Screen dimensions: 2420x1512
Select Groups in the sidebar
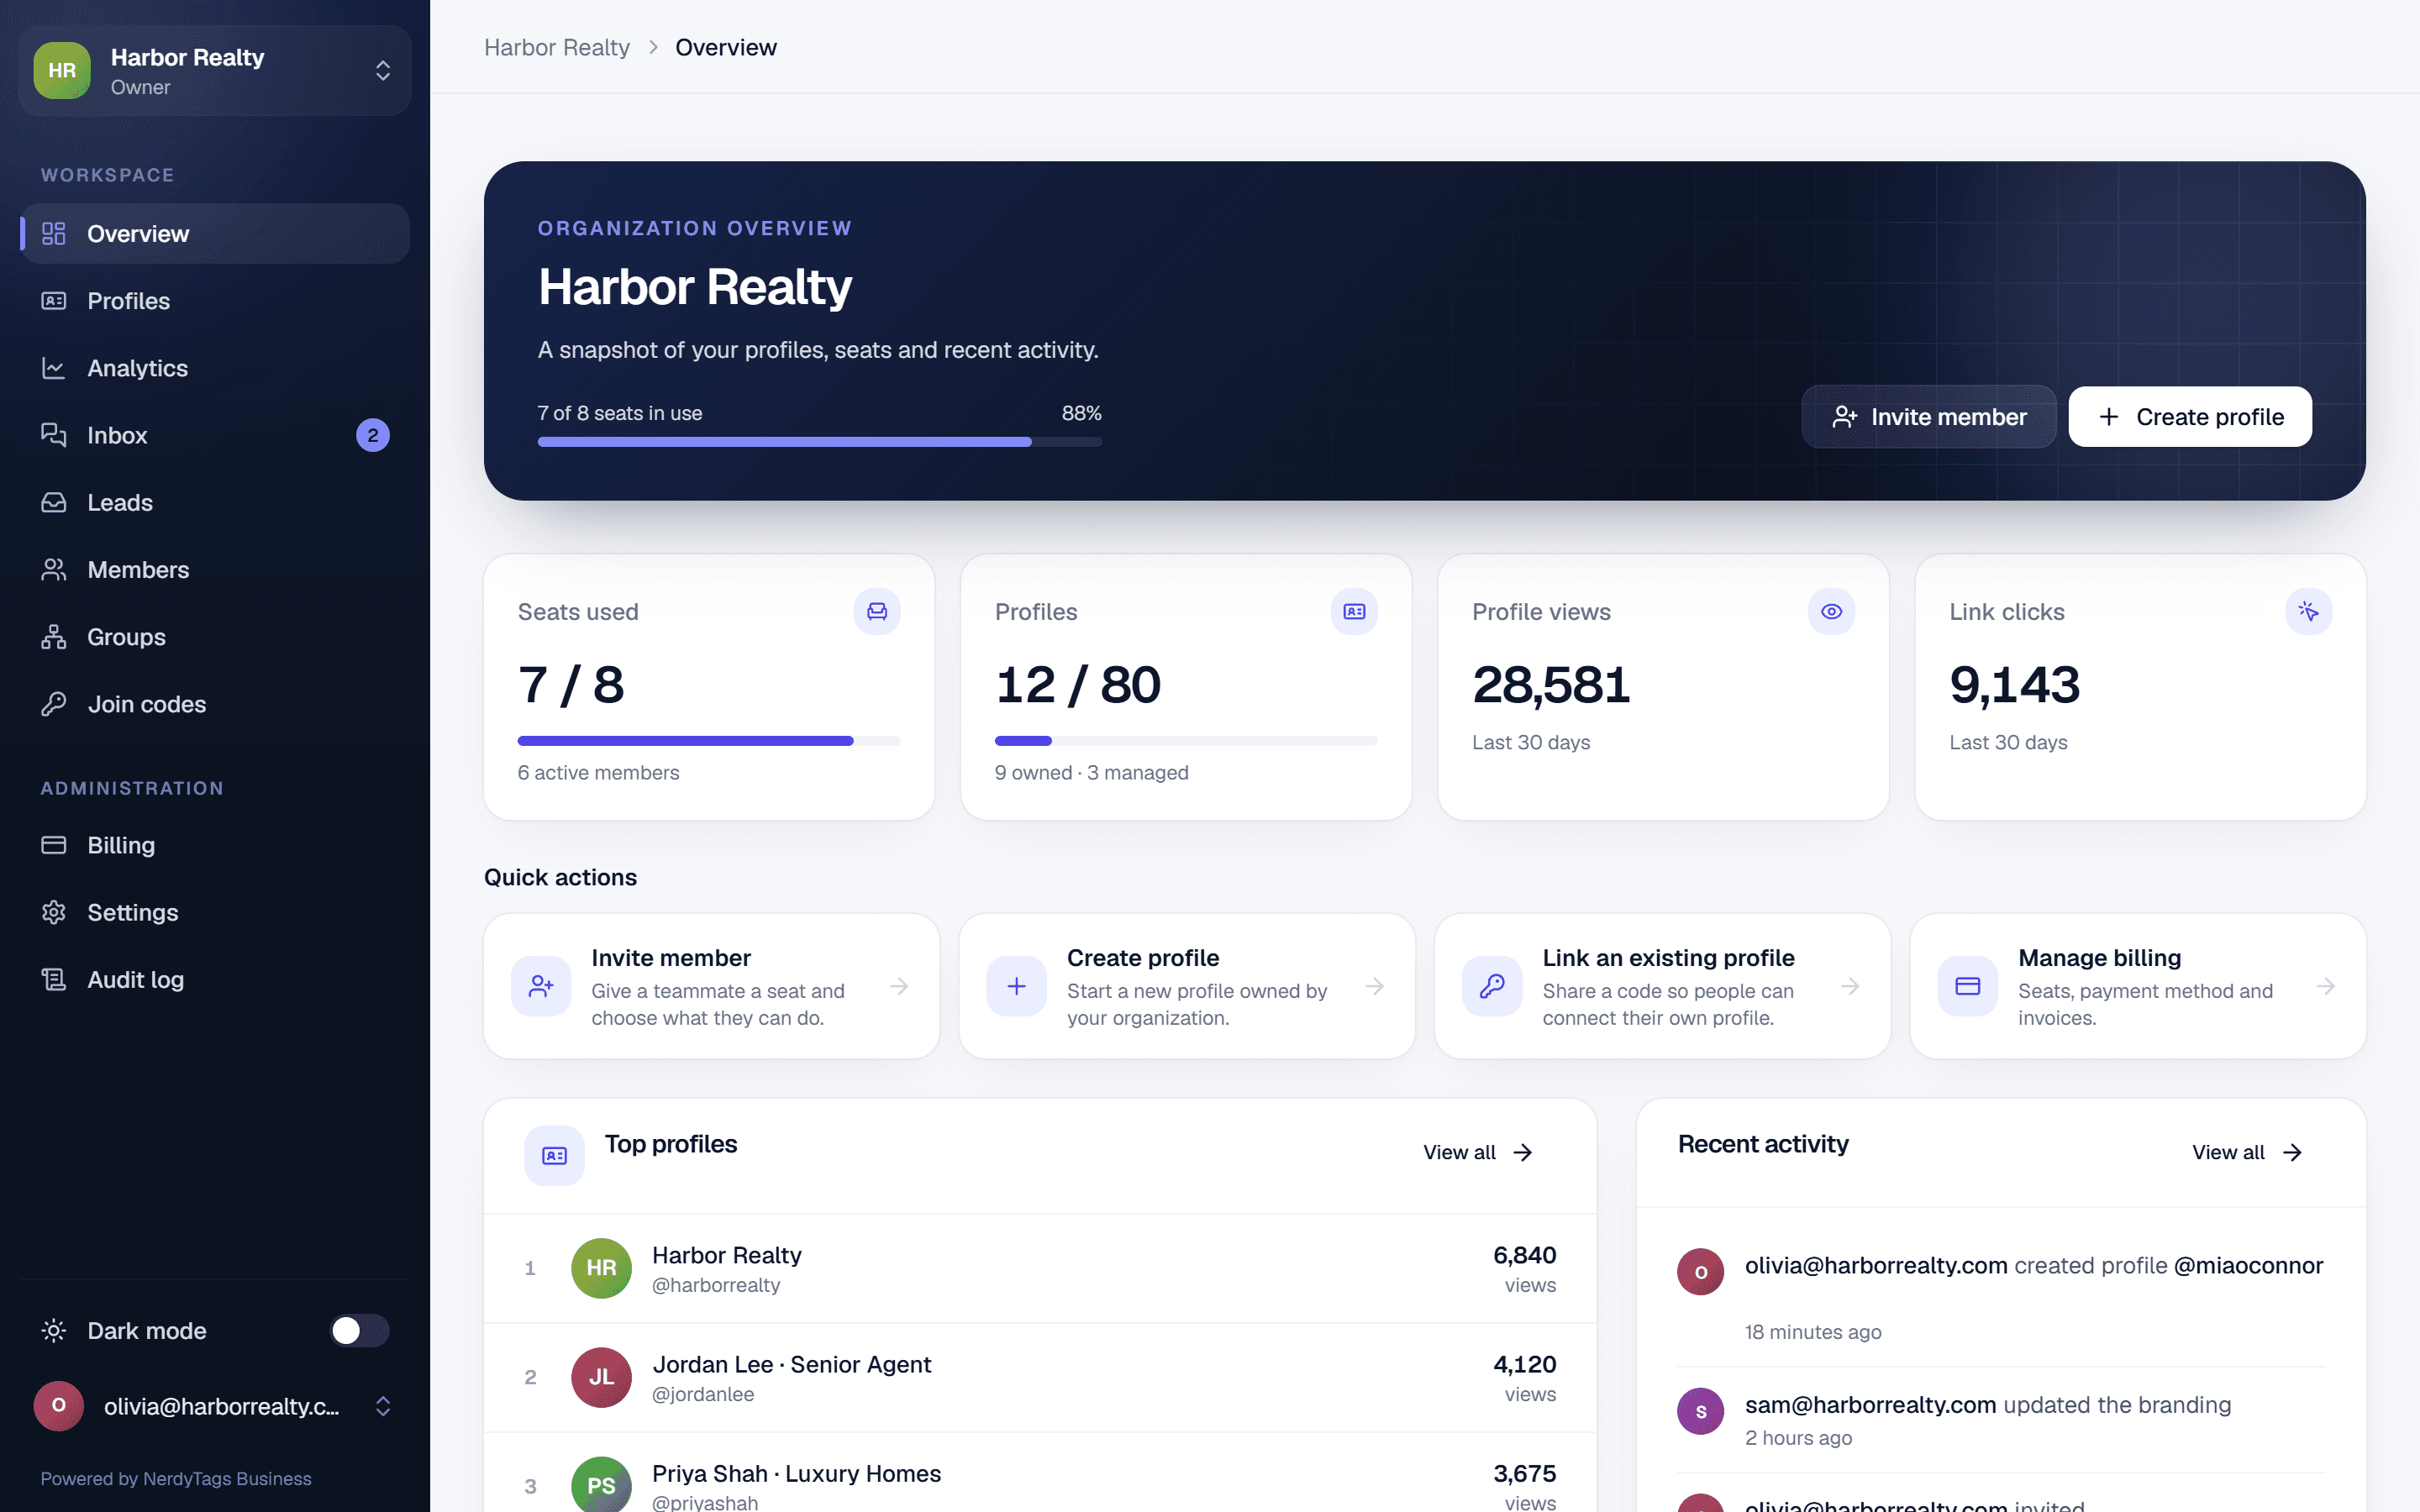pyautogui.click(x=215, y=637)
